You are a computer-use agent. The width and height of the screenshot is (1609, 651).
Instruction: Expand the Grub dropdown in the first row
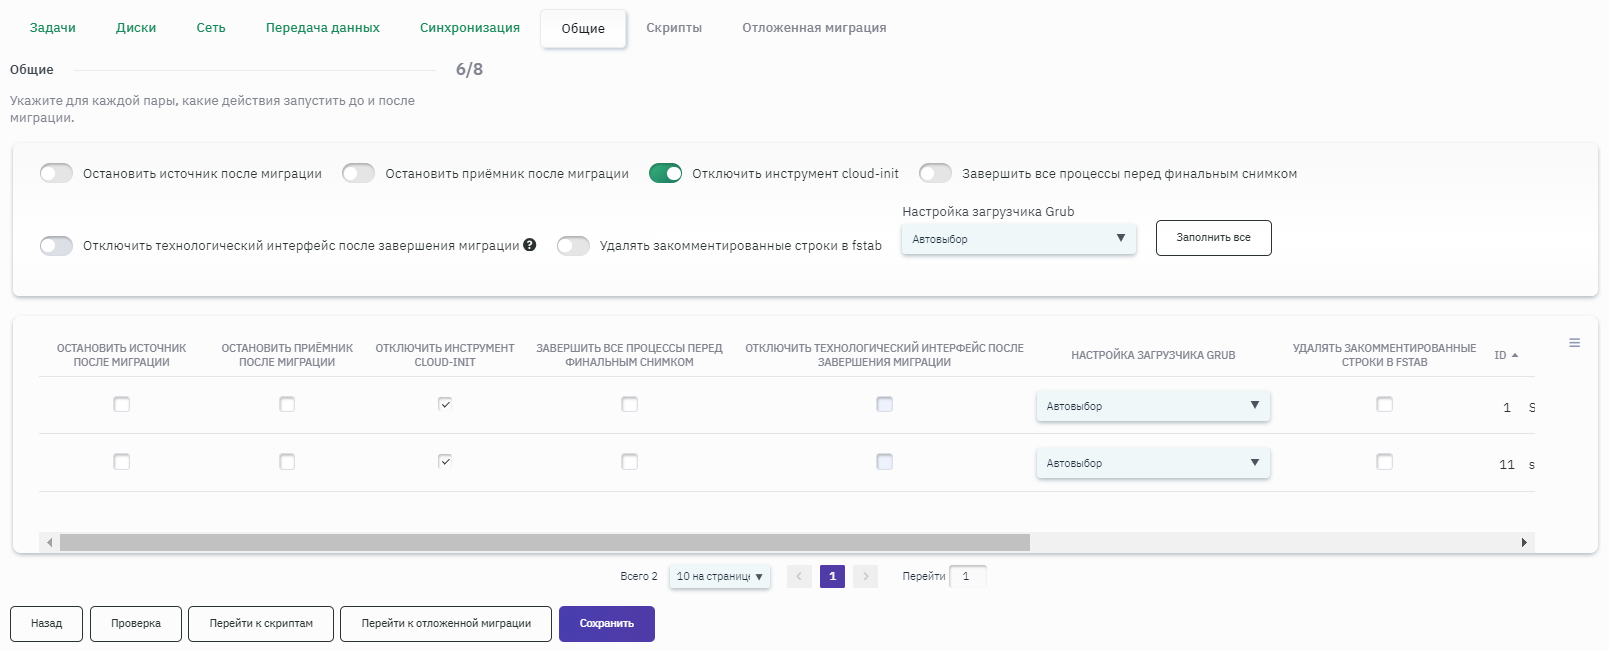1152,406
